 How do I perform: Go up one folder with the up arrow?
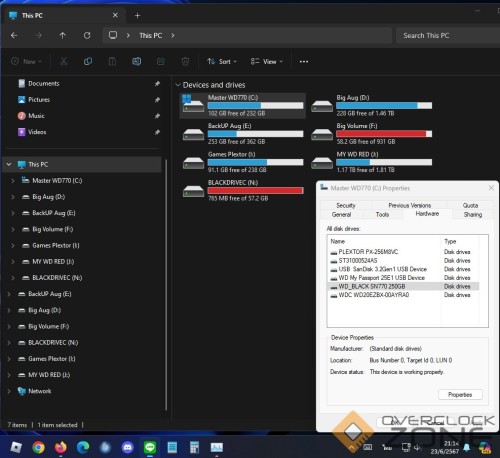pos(63,35)
